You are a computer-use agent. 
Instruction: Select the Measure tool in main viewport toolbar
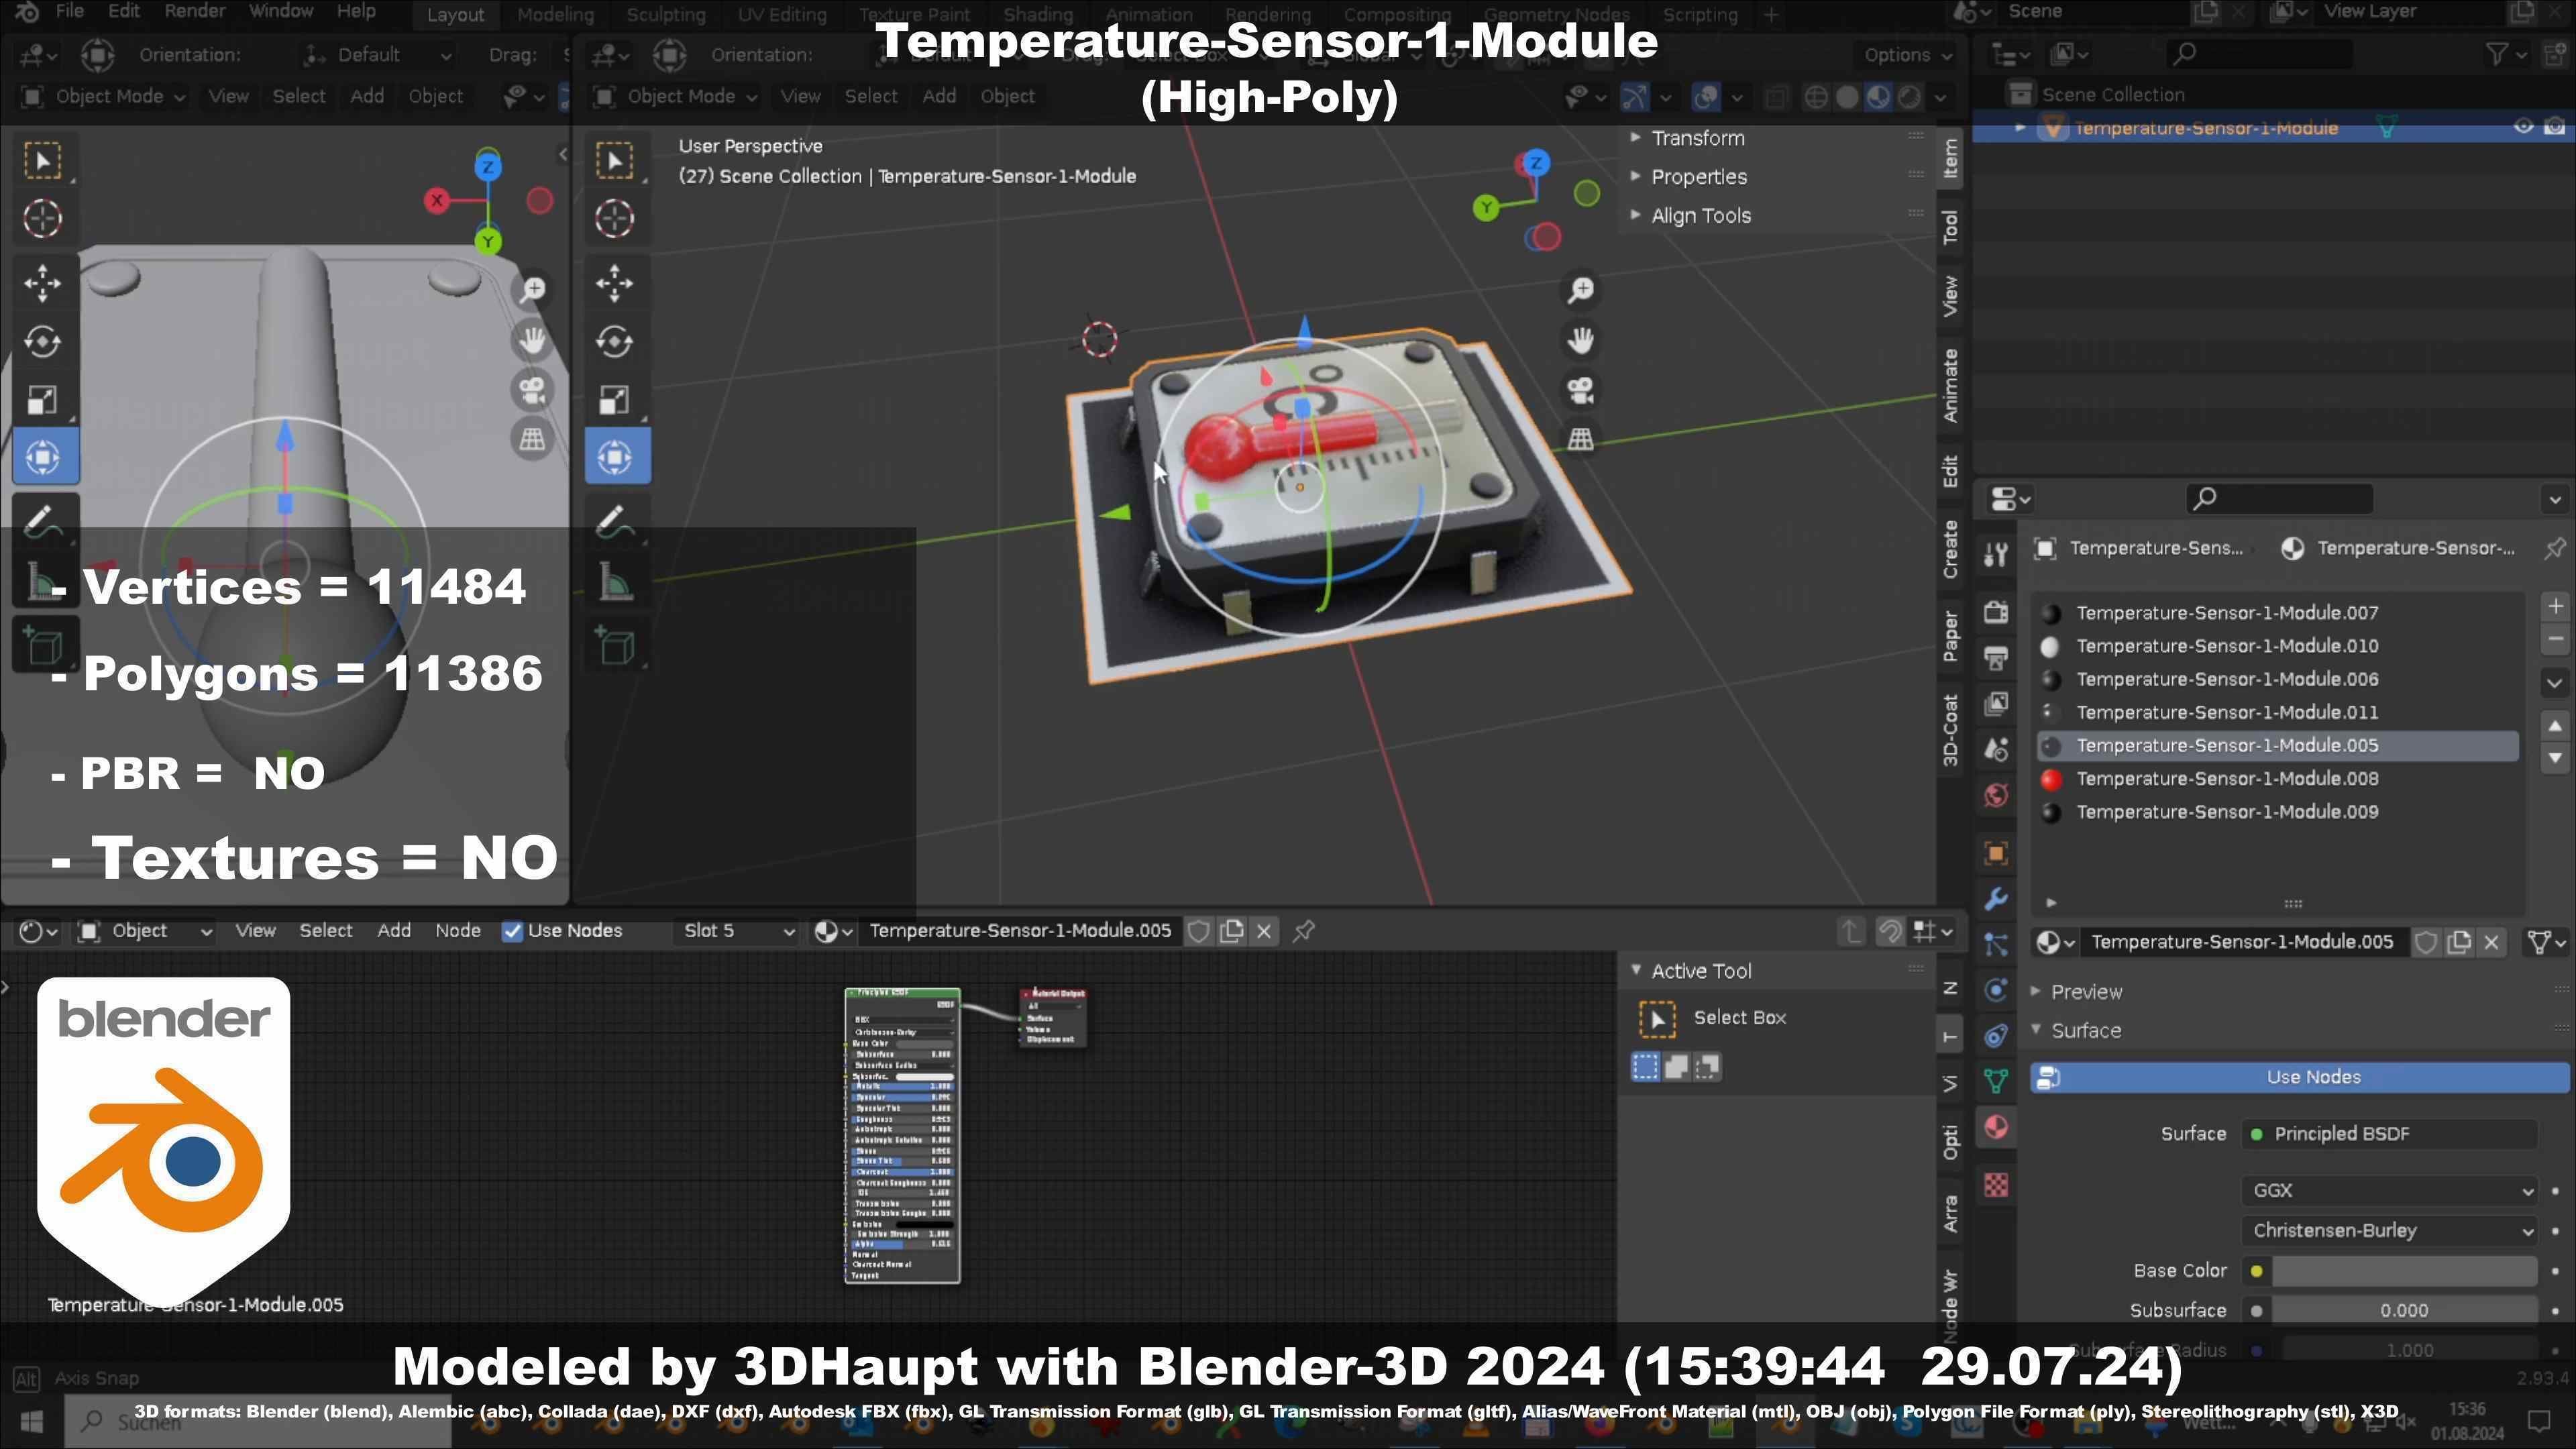coord(615,582)
